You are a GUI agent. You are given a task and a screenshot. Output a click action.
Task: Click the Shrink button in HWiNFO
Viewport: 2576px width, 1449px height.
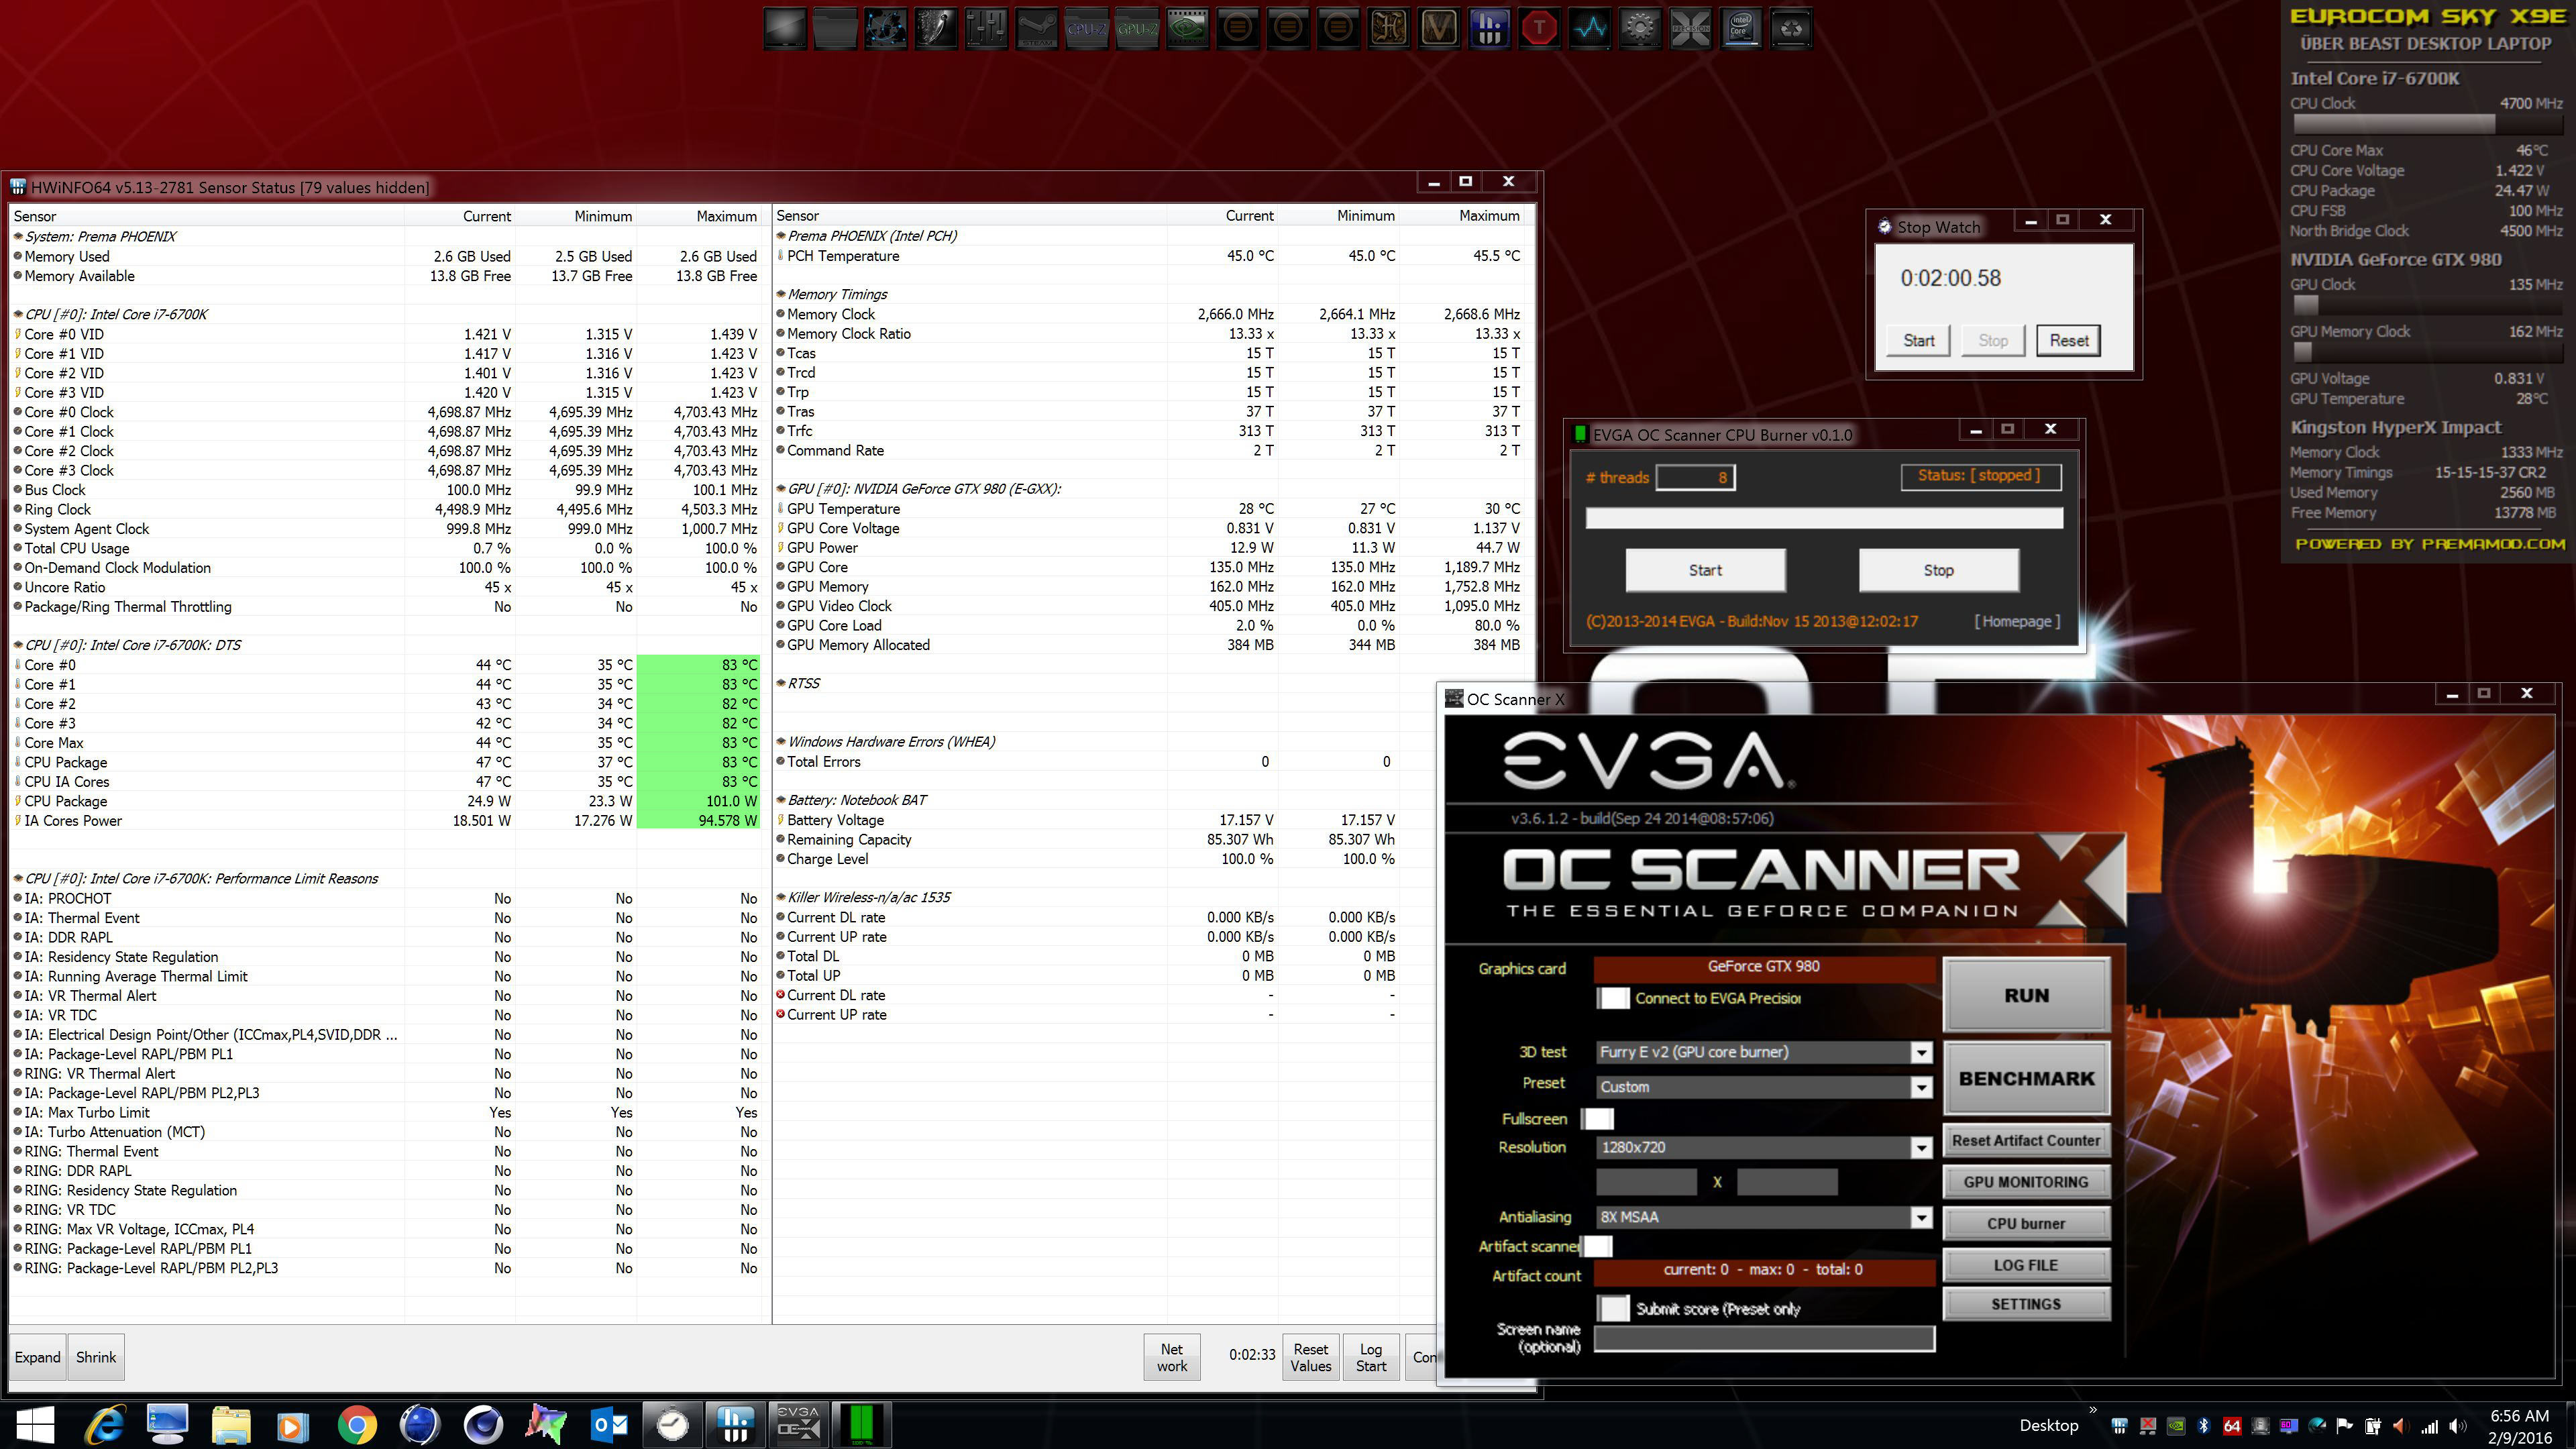(96, 1357)
